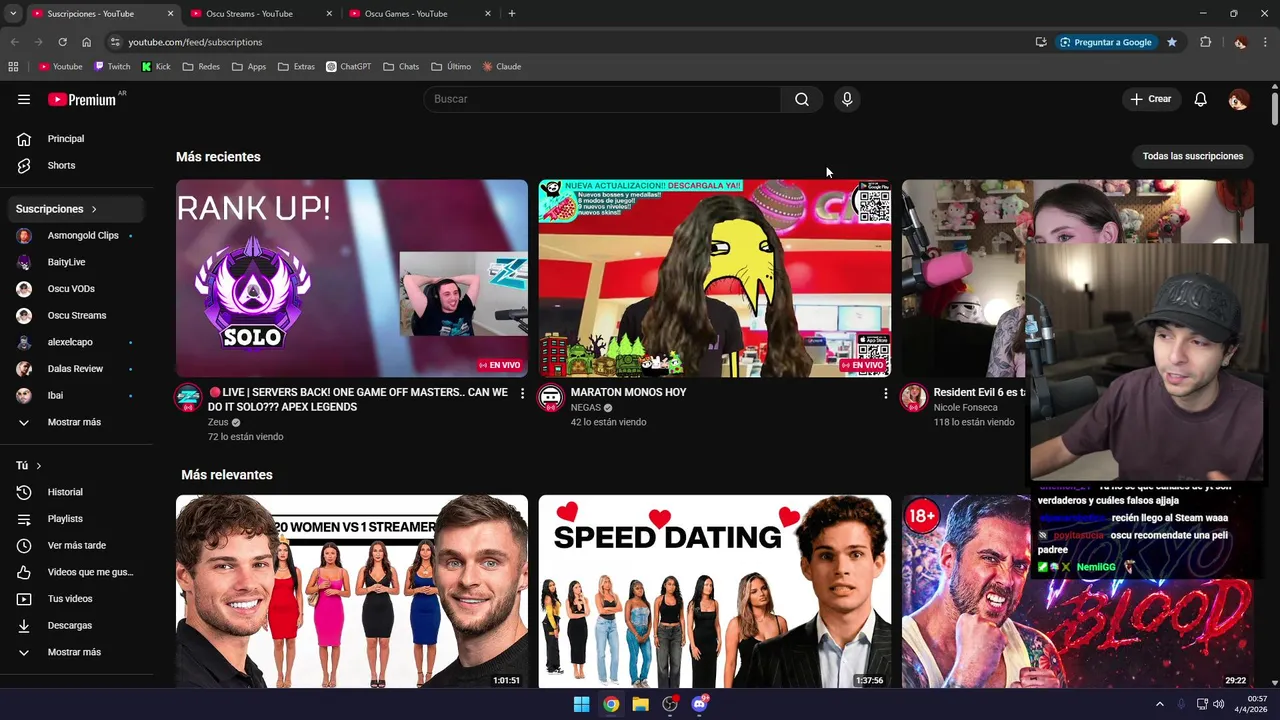Open the 20 Women vs 1 Streamer thumbnail
Screen dimensions: 1280x720
pos(352,591)
